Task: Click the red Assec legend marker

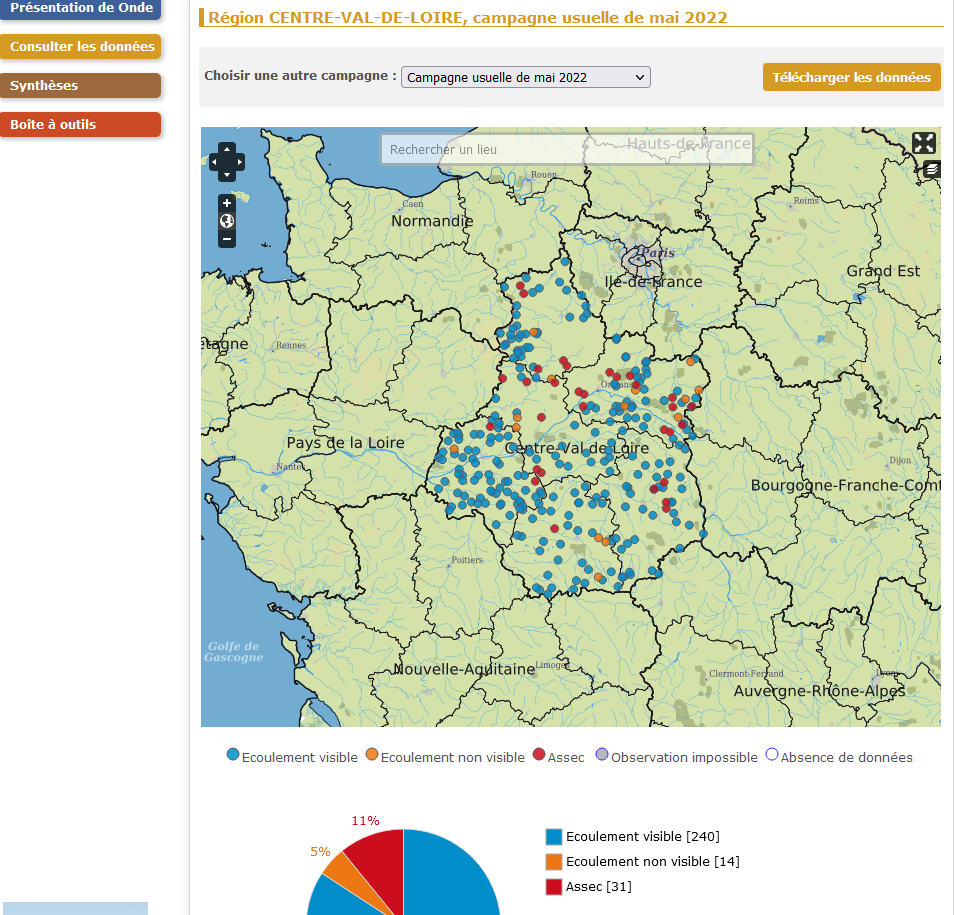Action: pos(538,755)
